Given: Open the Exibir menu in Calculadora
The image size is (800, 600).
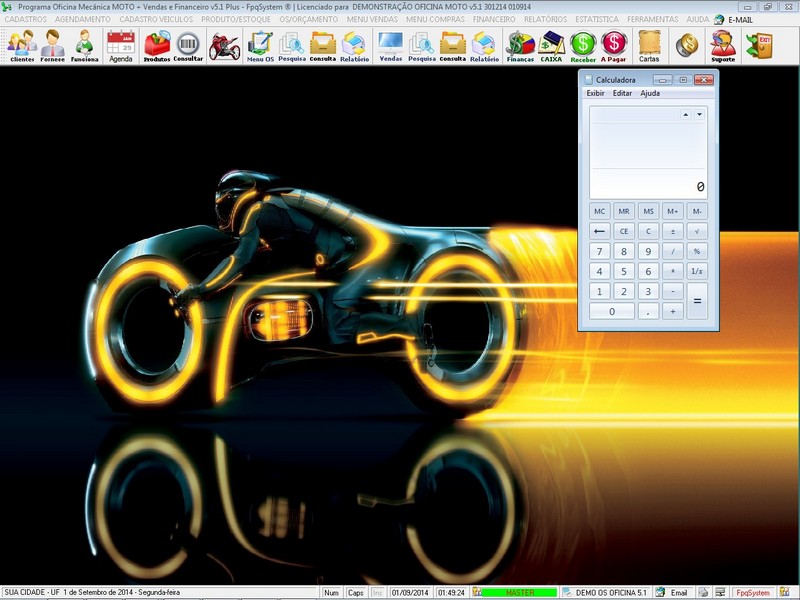Looking at the screenshot, I should [595, 93].
